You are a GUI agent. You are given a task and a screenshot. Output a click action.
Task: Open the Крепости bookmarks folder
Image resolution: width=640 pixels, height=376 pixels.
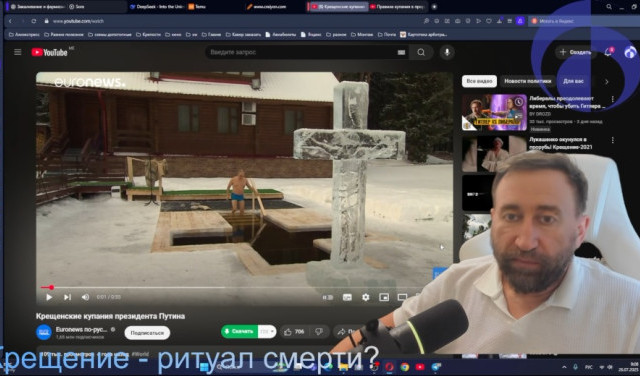pyautogui.click(x=149, y=35)
